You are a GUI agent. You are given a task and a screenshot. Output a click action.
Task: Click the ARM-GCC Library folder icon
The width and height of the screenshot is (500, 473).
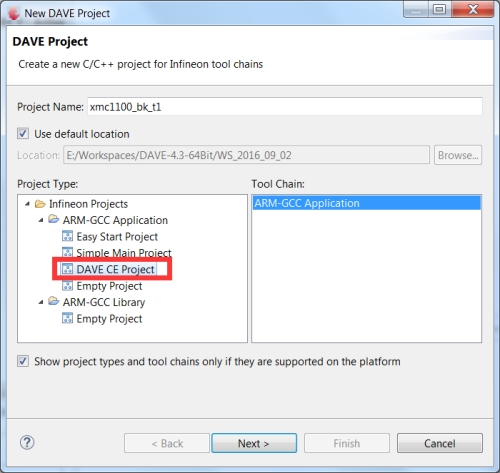(54, 302)
